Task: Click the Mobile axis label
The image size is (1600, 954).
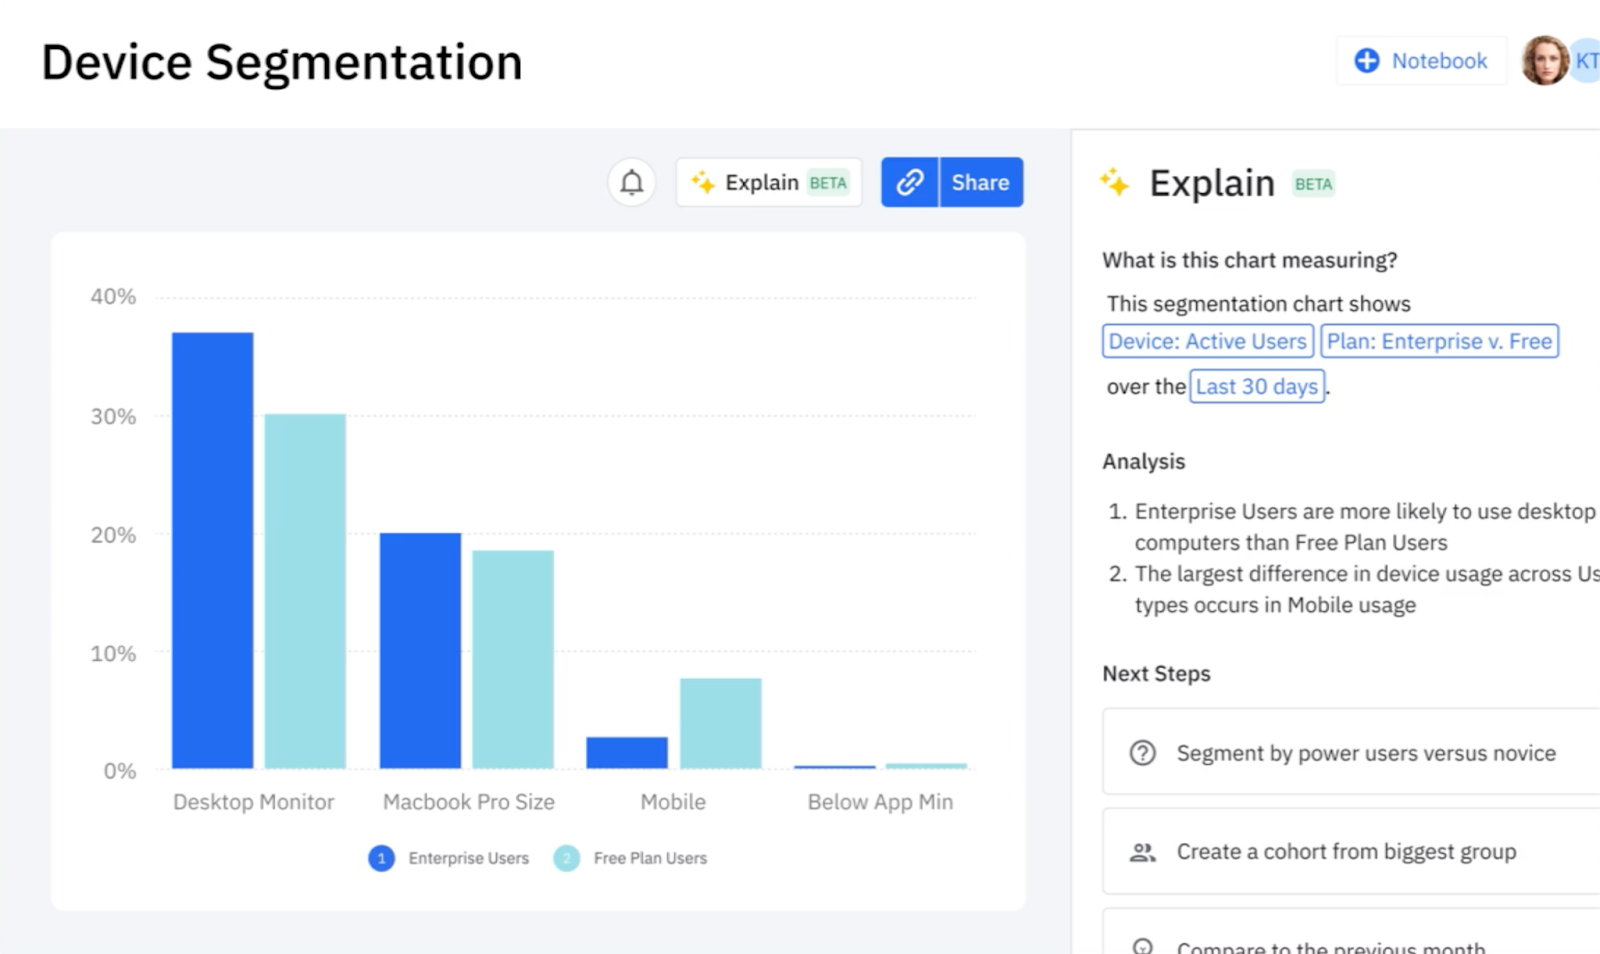Action: pyautogui.click(x=673, y=802)
